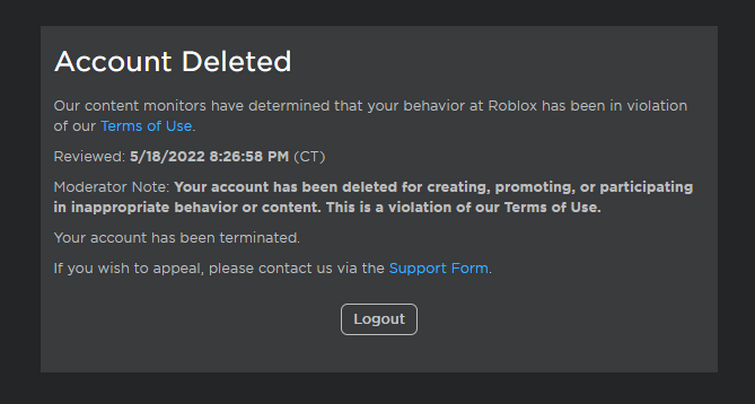Click empty gray panel area below Logout

click(x=379, y=354)
